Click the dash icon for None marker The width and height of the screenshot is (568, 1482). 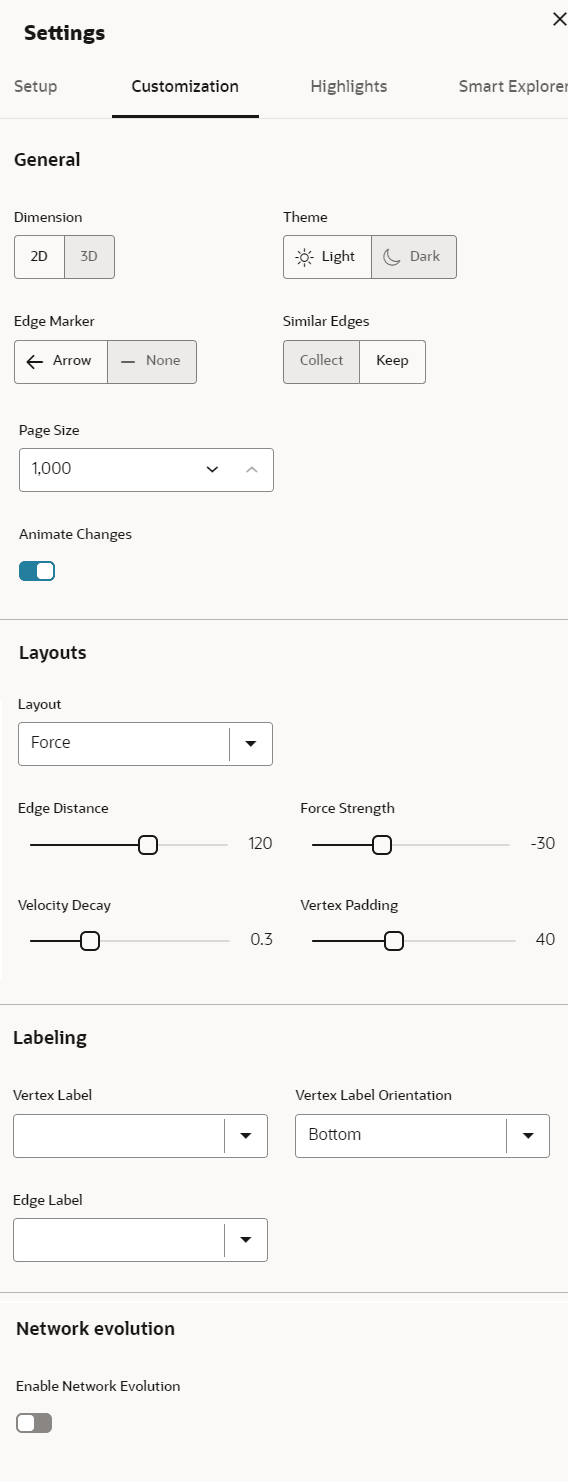point(127,362)
